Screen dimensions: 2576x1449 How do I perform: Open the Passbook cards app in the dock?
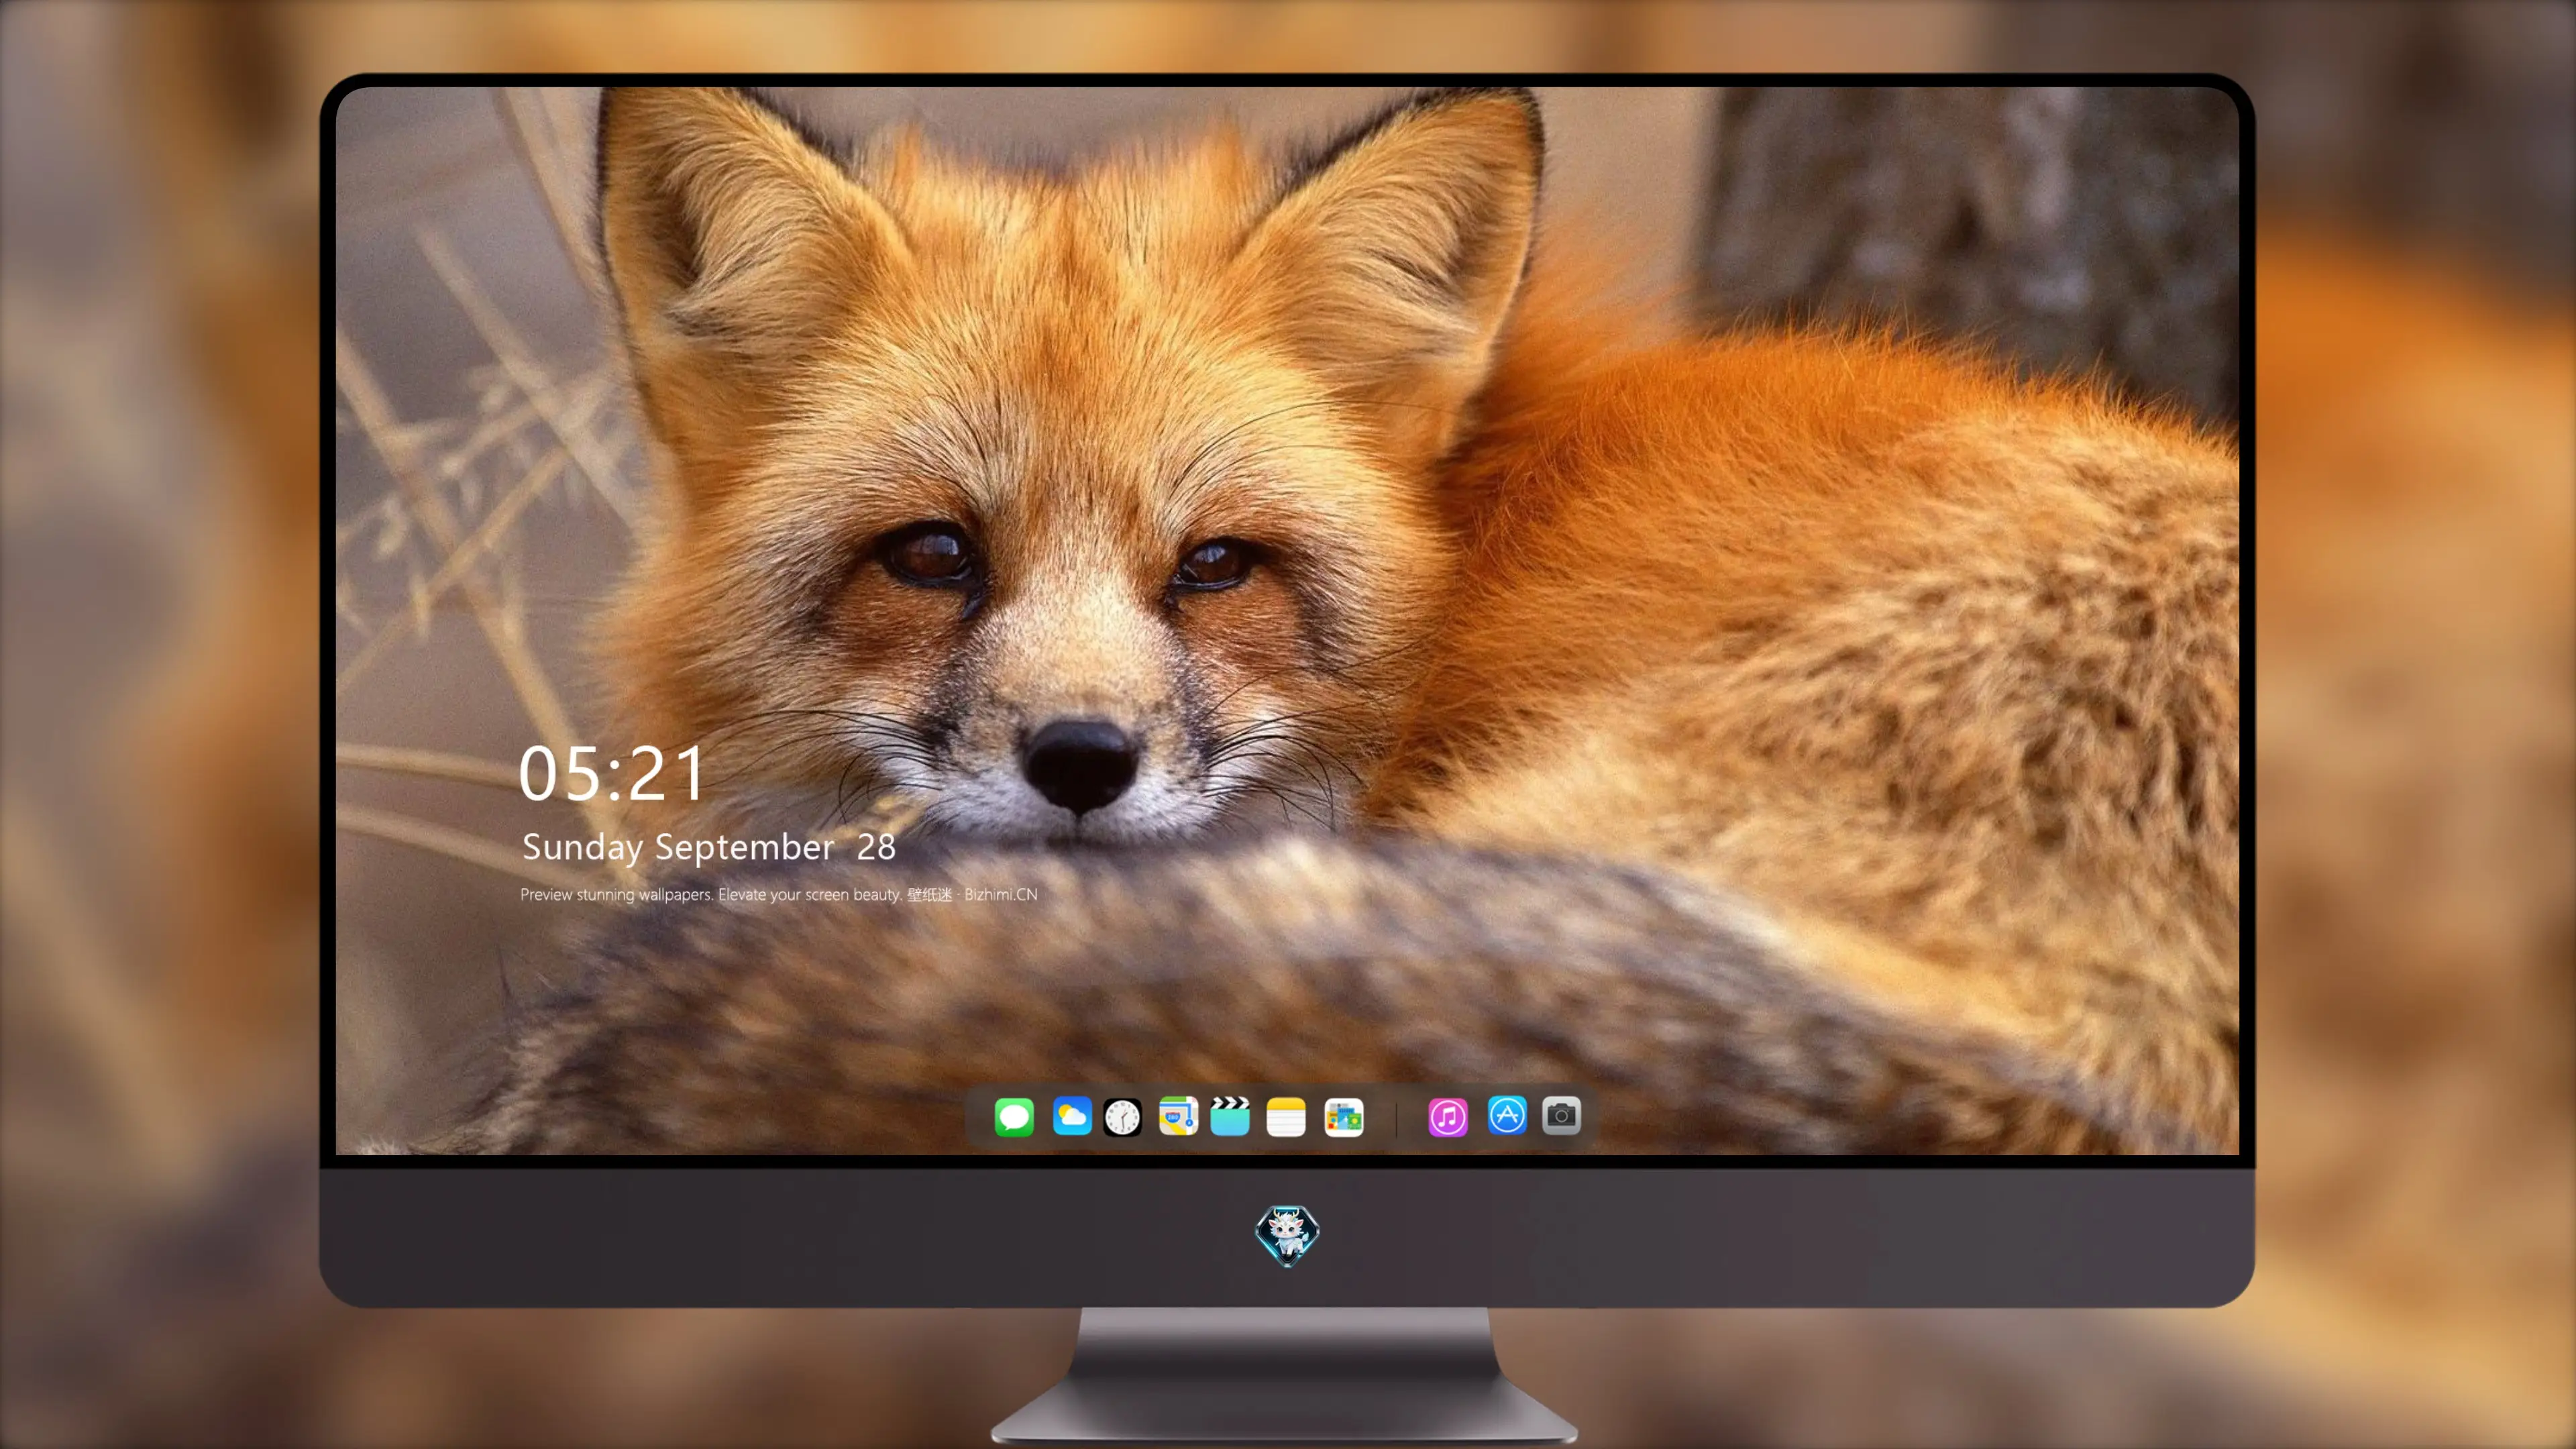point(1344,1117)
